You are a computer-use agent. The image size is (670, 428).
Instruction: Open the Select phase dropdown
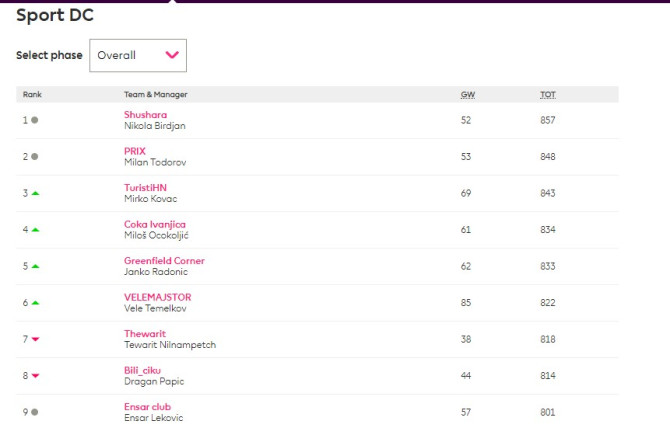(137, 56)
